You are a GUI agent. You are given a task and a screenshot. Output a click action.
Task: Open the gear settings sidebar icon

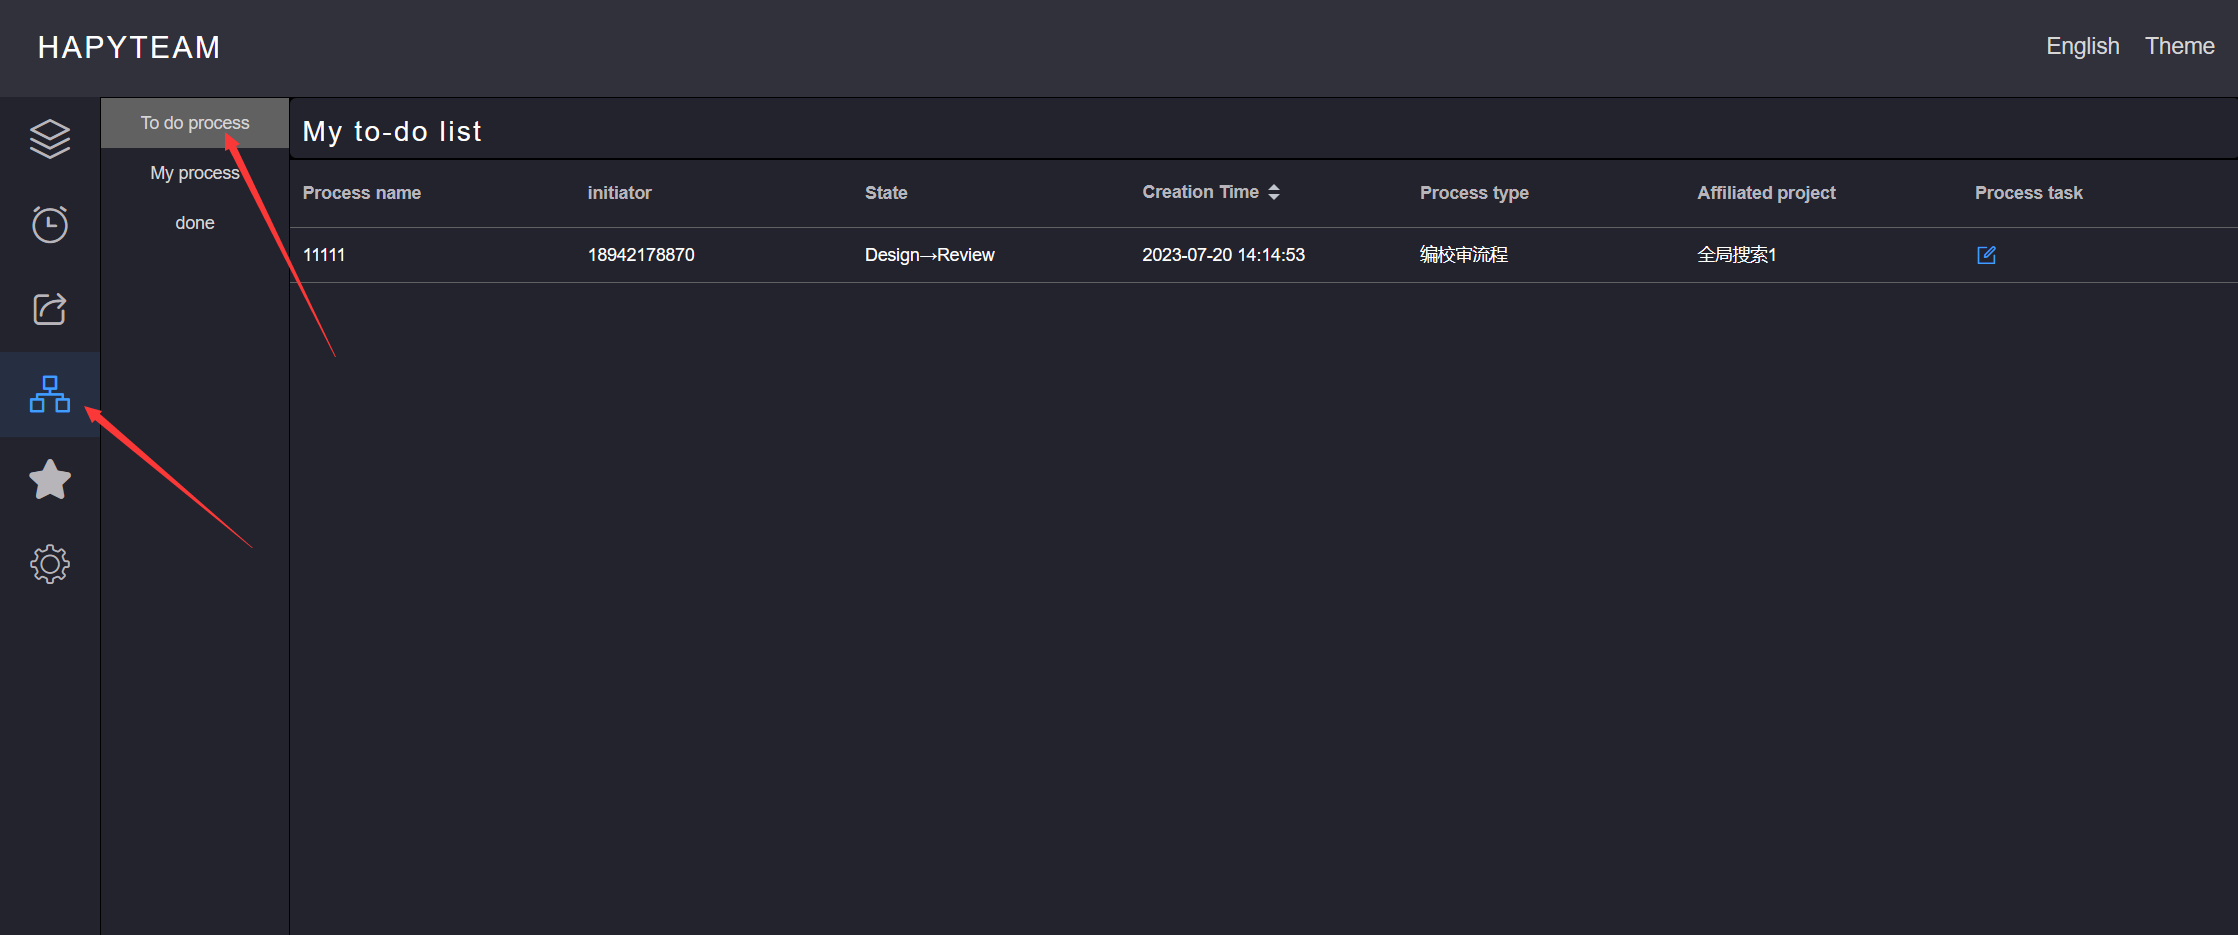click(50, 564)
